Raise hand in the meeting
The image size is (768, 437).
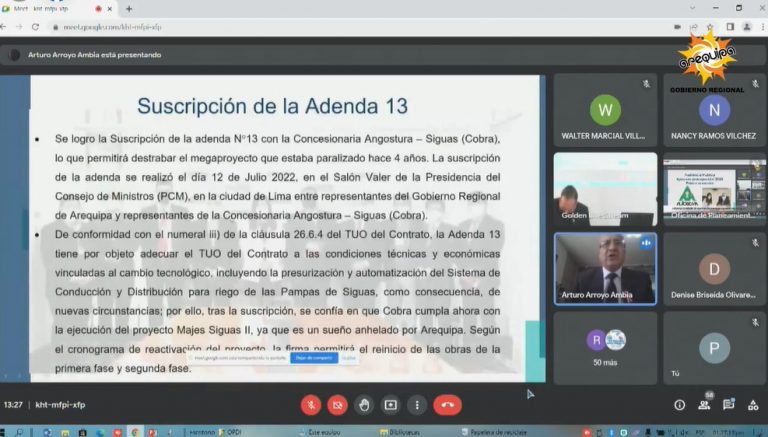point(364,405)
